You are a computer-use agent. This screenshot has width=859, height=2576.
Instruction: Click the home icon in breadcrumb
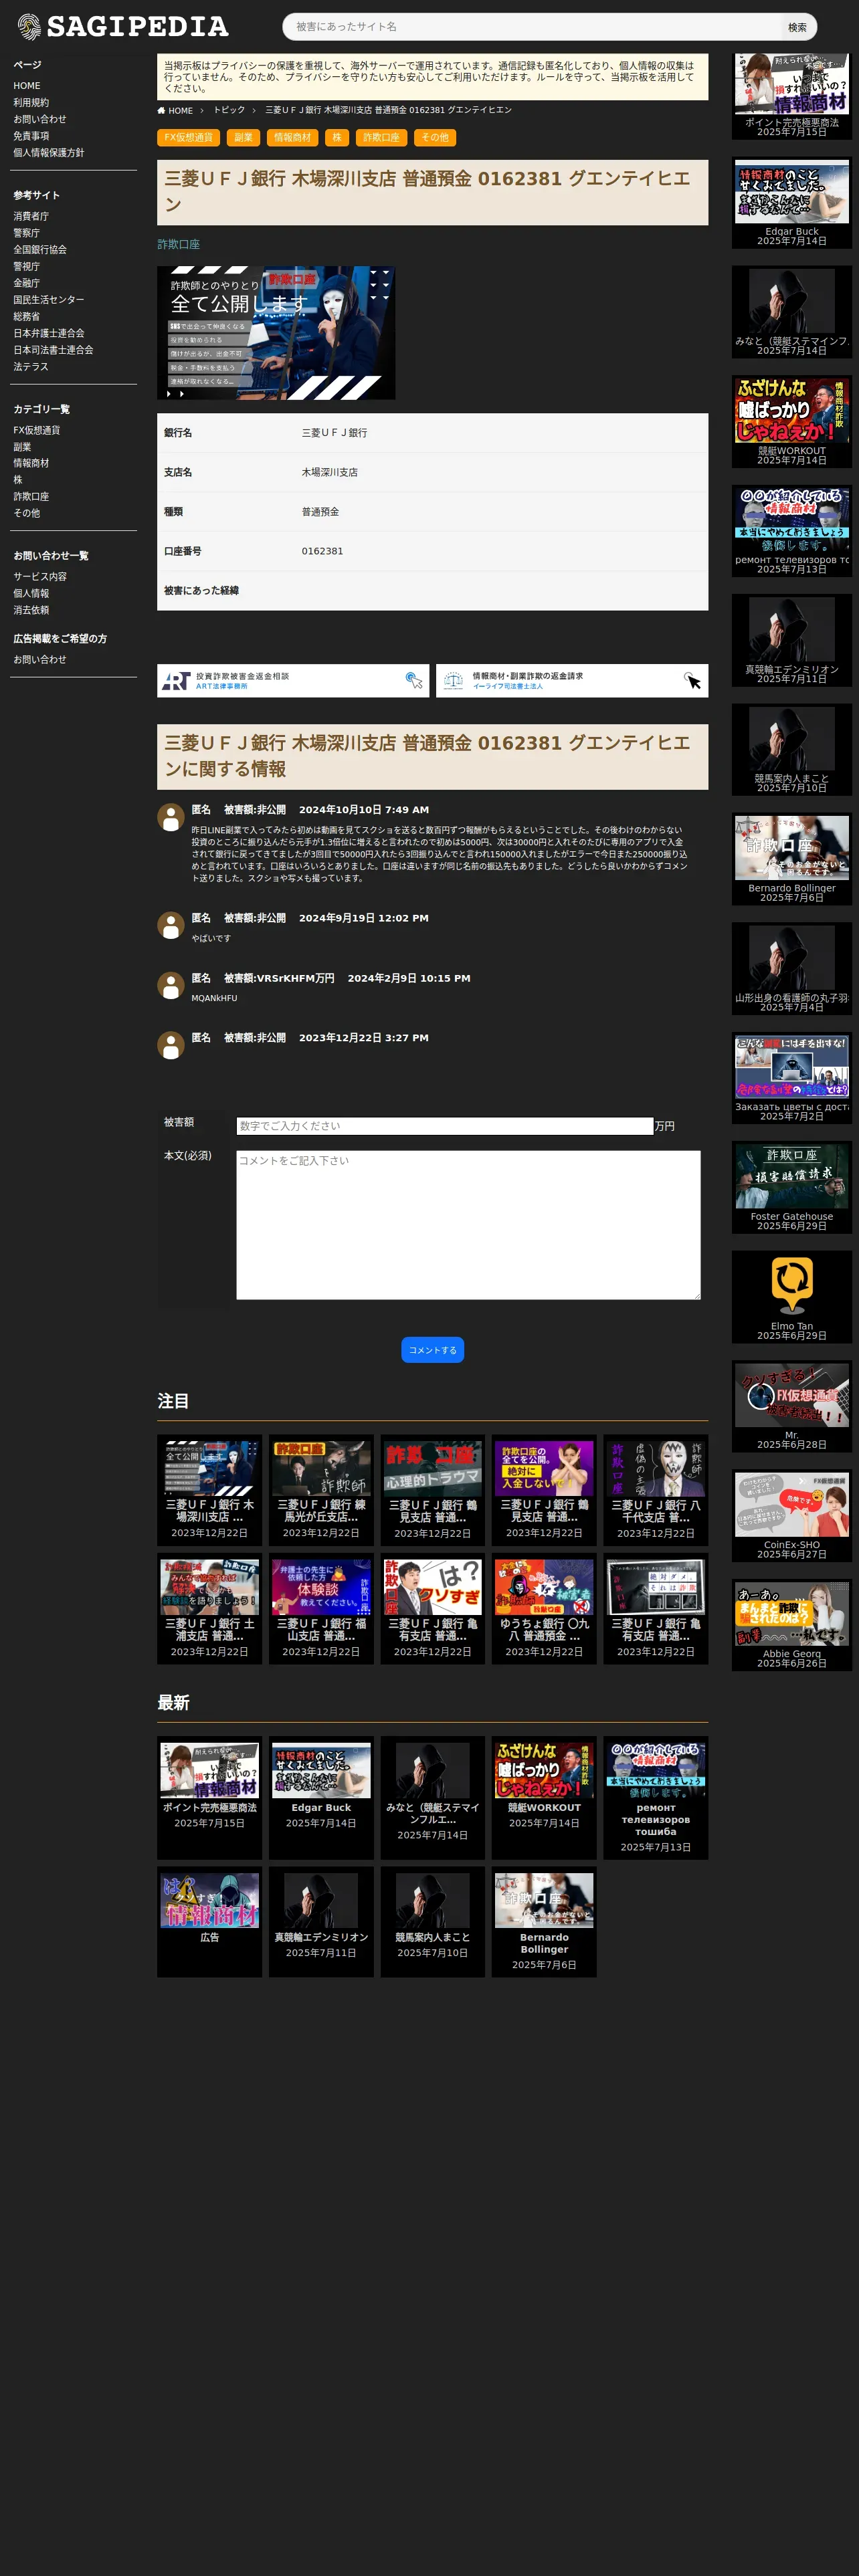(x=161, y=111)
